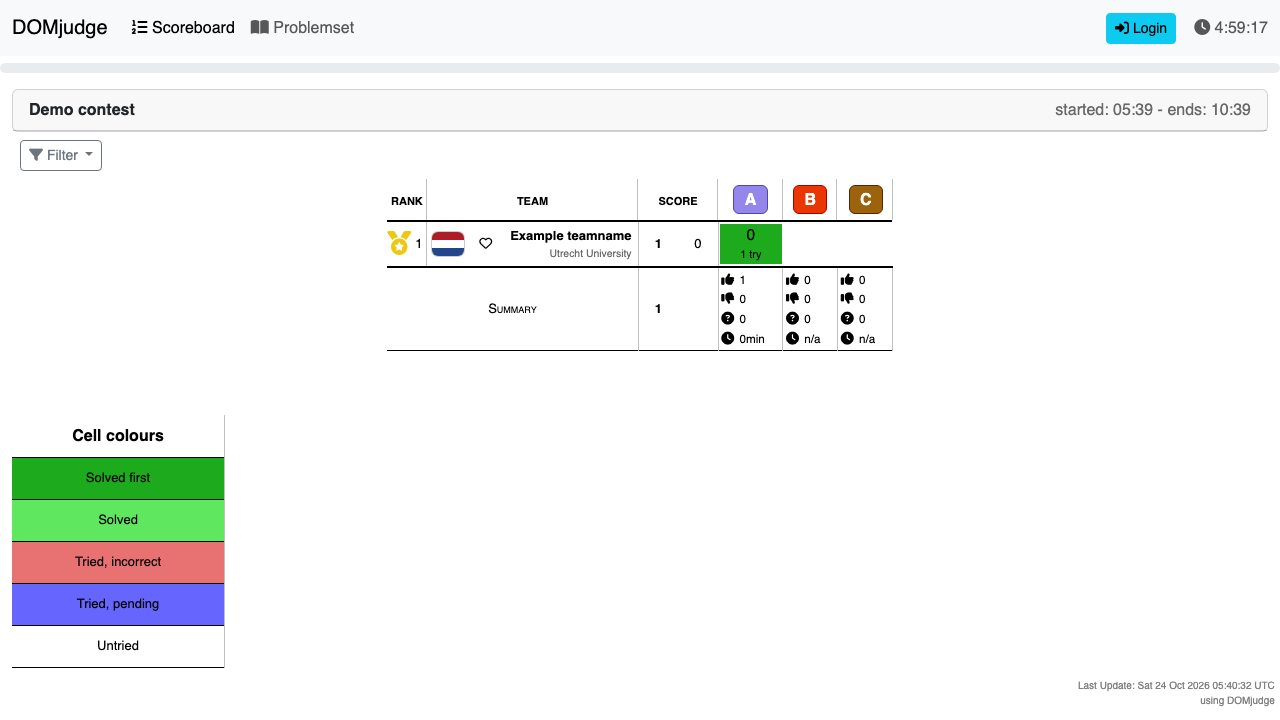
Task: Click the Tried, incorrect red swatch
Action: [x=118, y=562]
